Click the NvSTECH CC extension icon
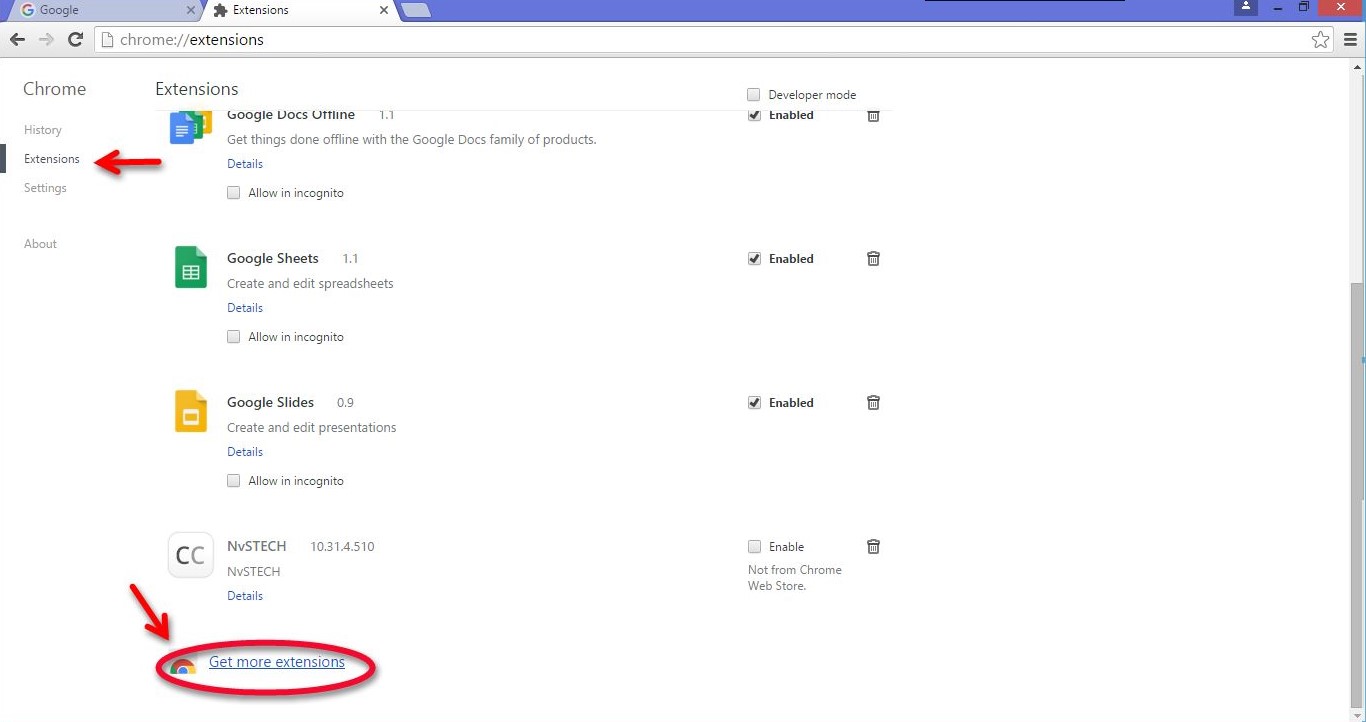Screen dimensions: 1366x722 [x=191, y=555]
